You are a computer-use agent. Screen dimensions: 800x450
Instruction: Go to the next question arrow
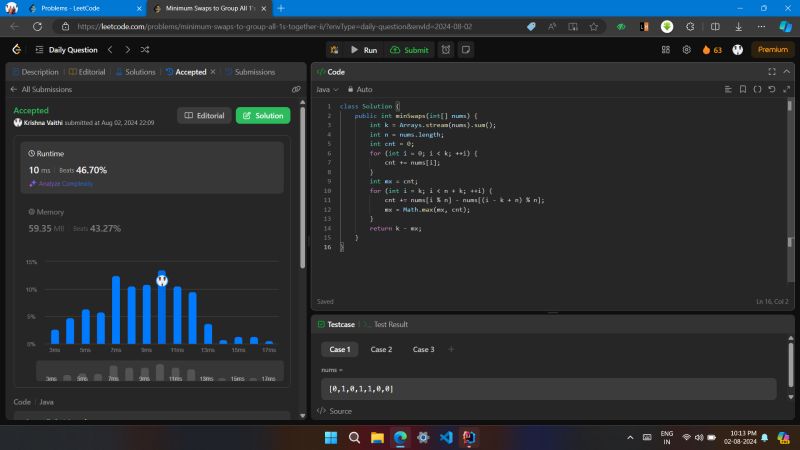pos(127,49)
